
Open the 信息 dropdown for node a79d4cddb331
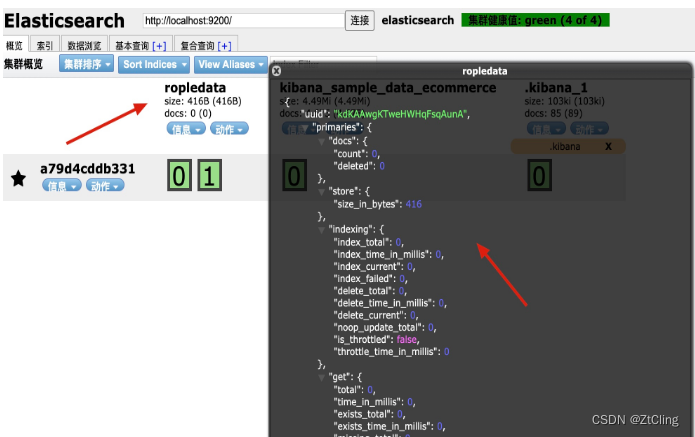[x=62, y=186]
